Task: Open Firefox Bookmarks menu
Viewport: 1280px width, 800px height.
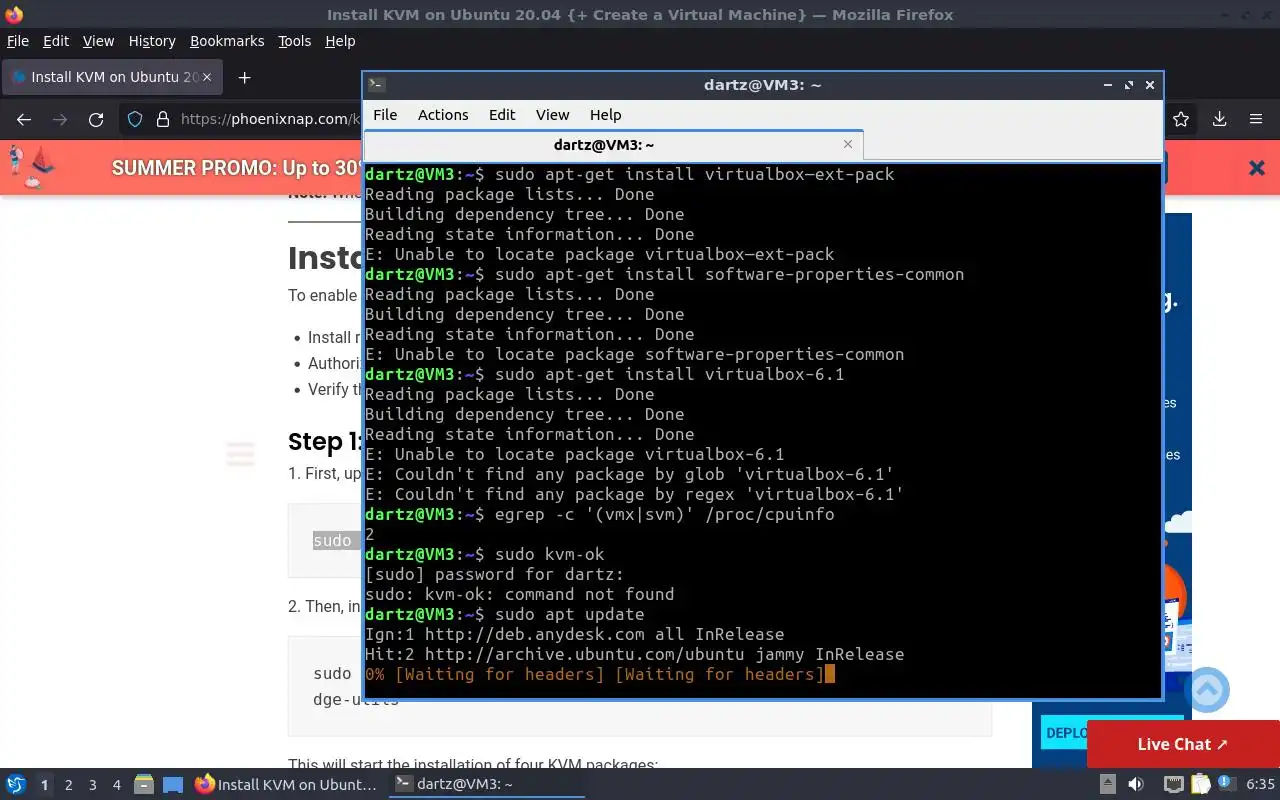Action: [x=227, y=41]
